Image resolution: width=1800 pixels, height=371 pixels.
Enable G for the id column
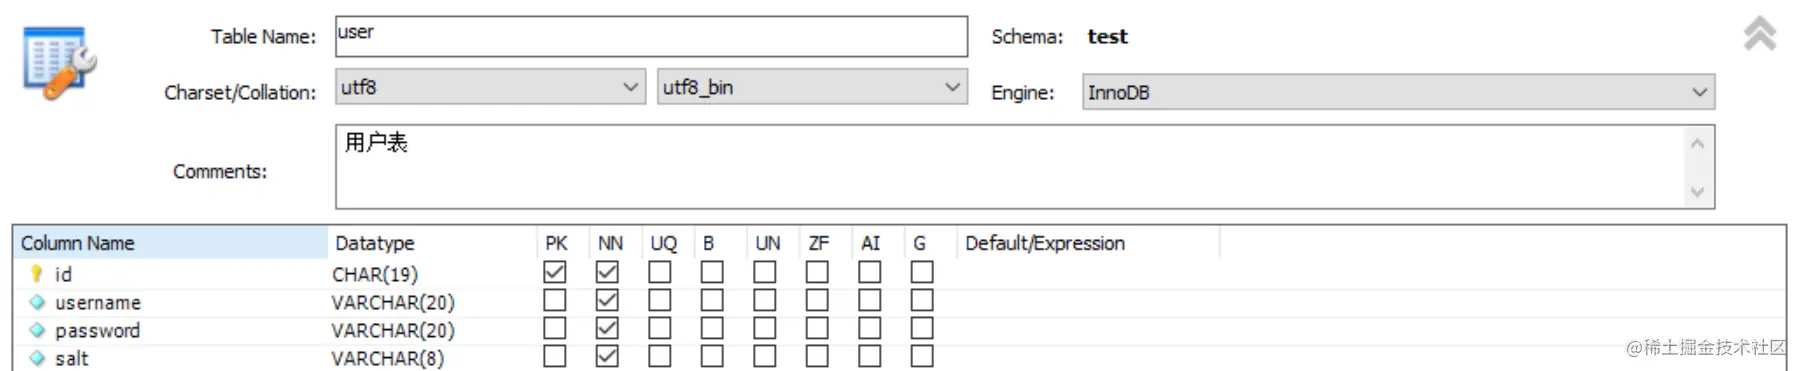tap(922, 272)
